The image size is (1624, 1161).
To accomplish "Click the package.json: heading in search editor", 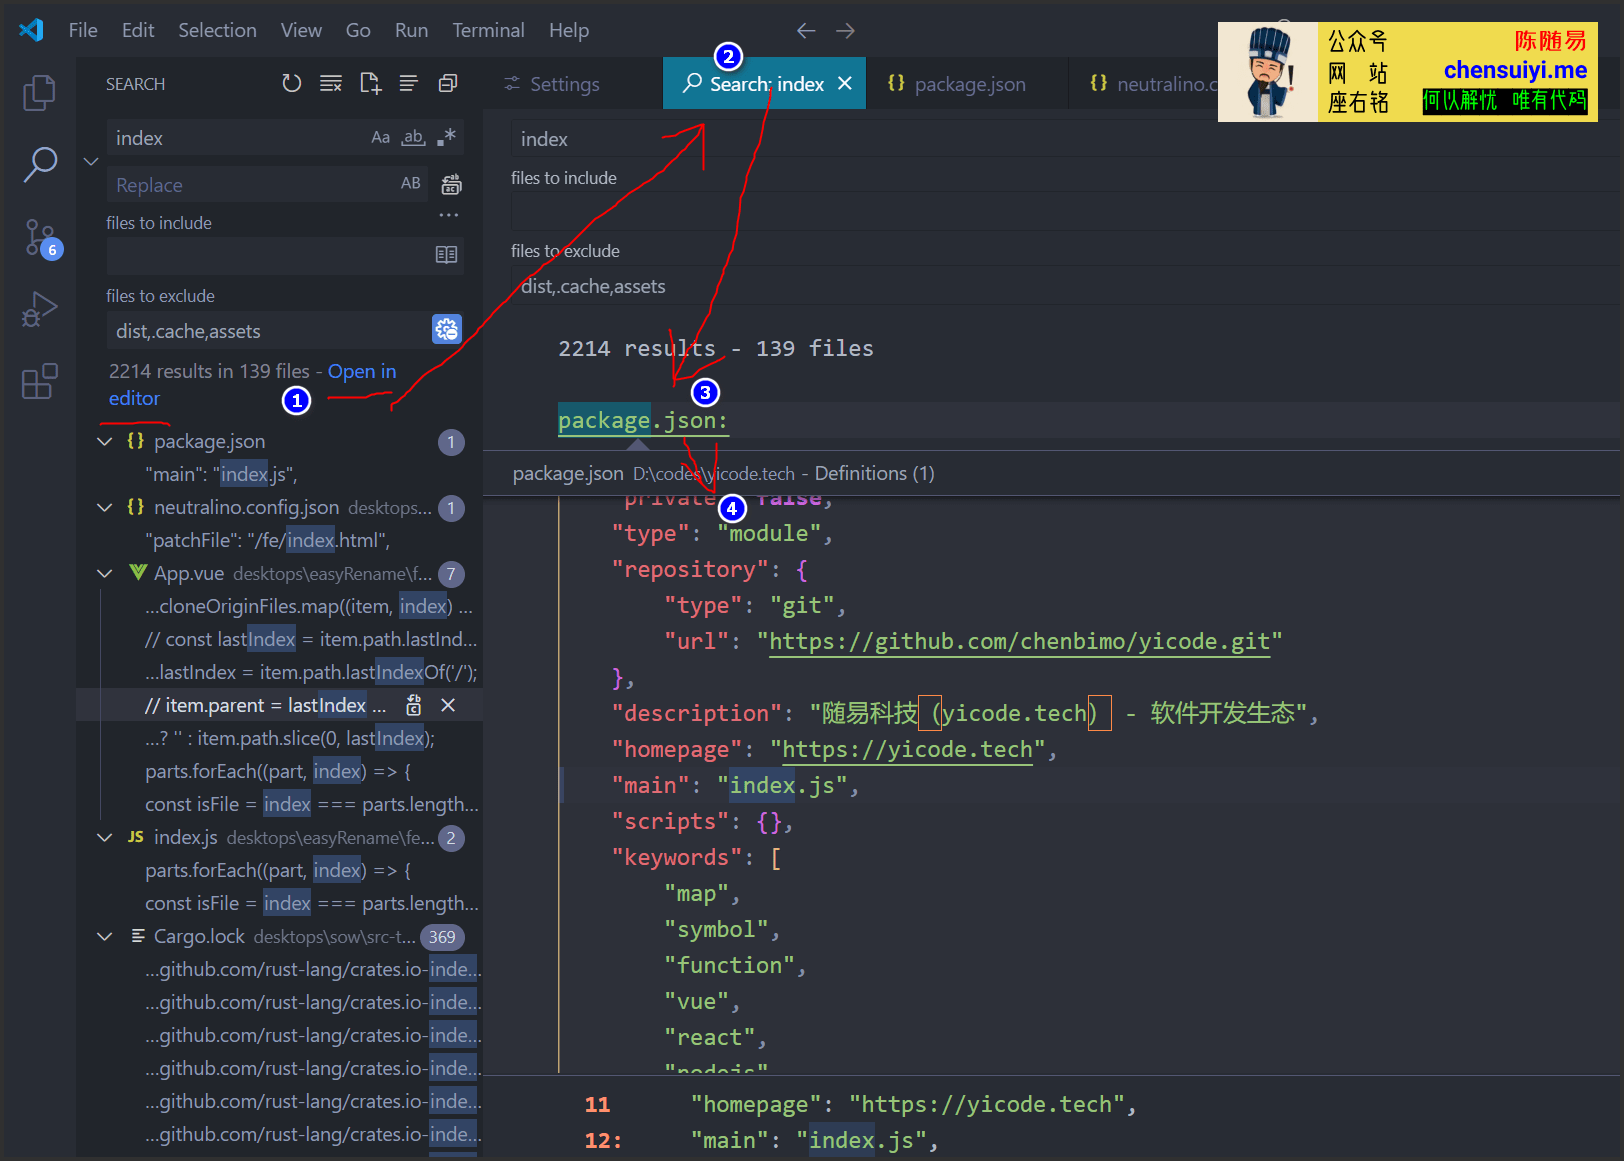I will tap(642, 420).
